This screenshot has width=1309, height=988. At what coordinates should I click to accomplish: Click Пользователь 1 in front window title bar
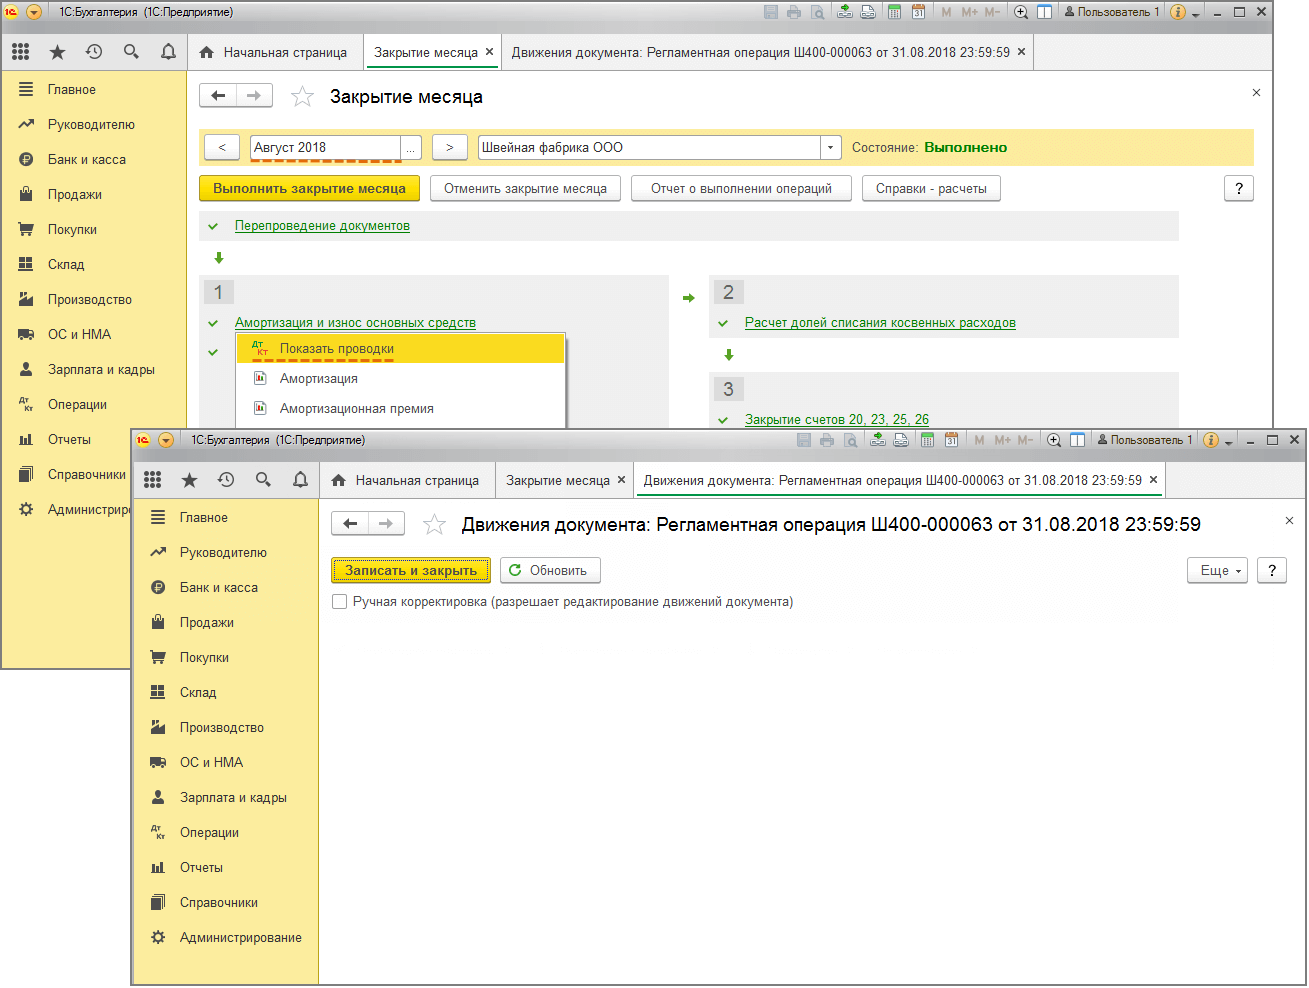1144,440
